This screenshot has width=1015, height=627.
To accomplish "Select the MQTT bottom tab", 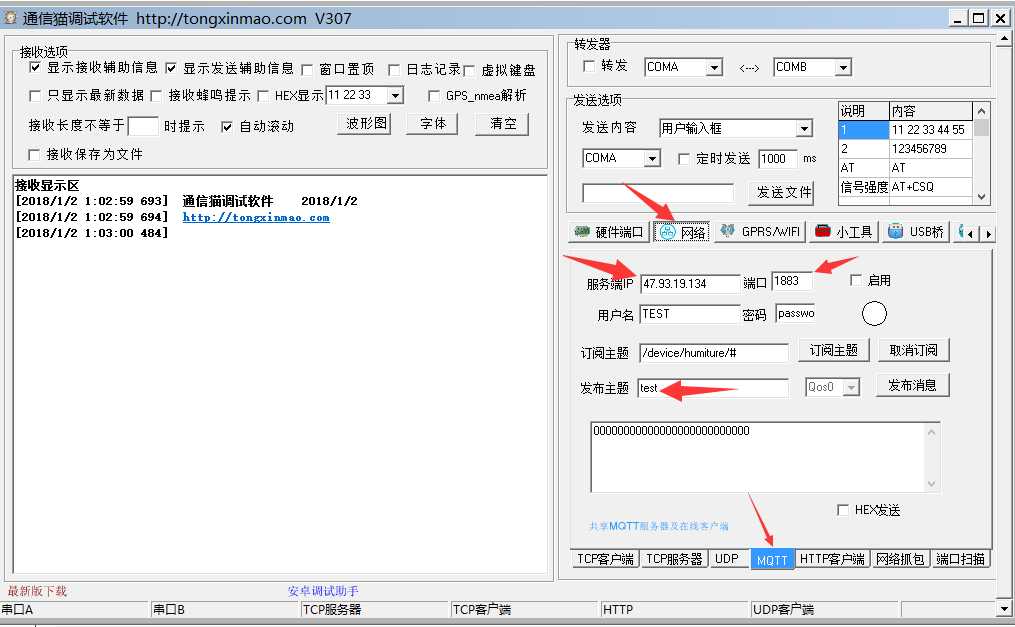I will pyautogui.click(x=772, y=560).
